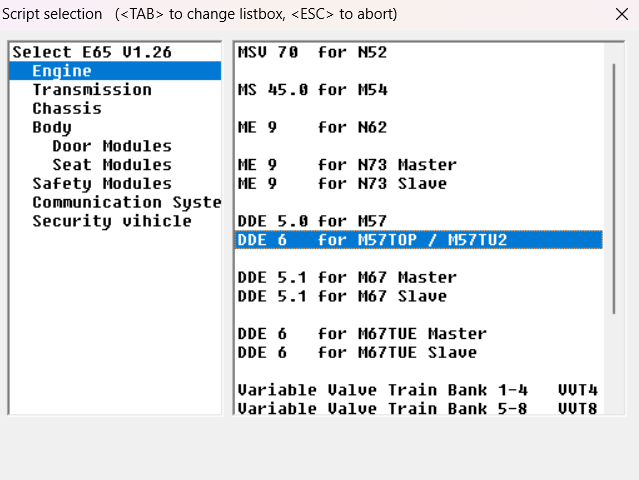Image resolution: width=639 pixels, height=480 pixels.
Task: Open Seat Modules under Body
Action: click(115, 165)
